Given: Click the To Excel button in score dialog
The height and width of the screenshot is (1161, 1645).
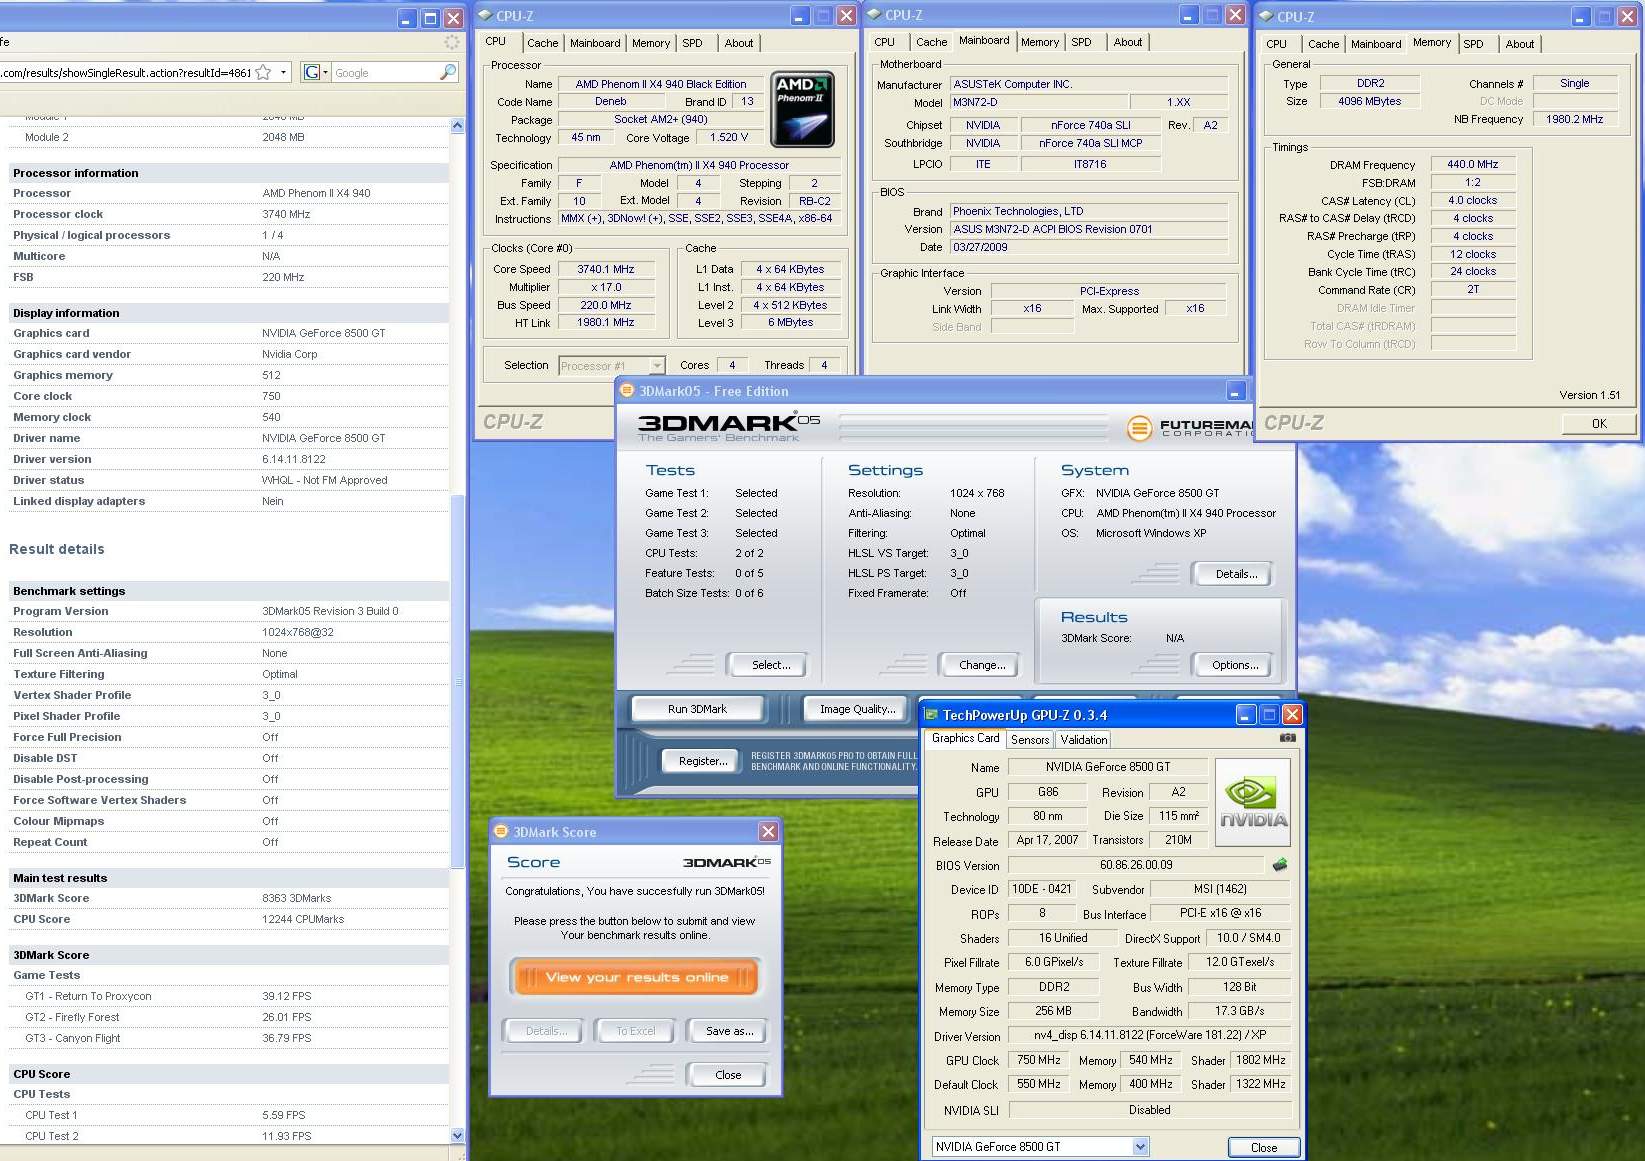Looking at the screenshot, I should point(636,1031).
